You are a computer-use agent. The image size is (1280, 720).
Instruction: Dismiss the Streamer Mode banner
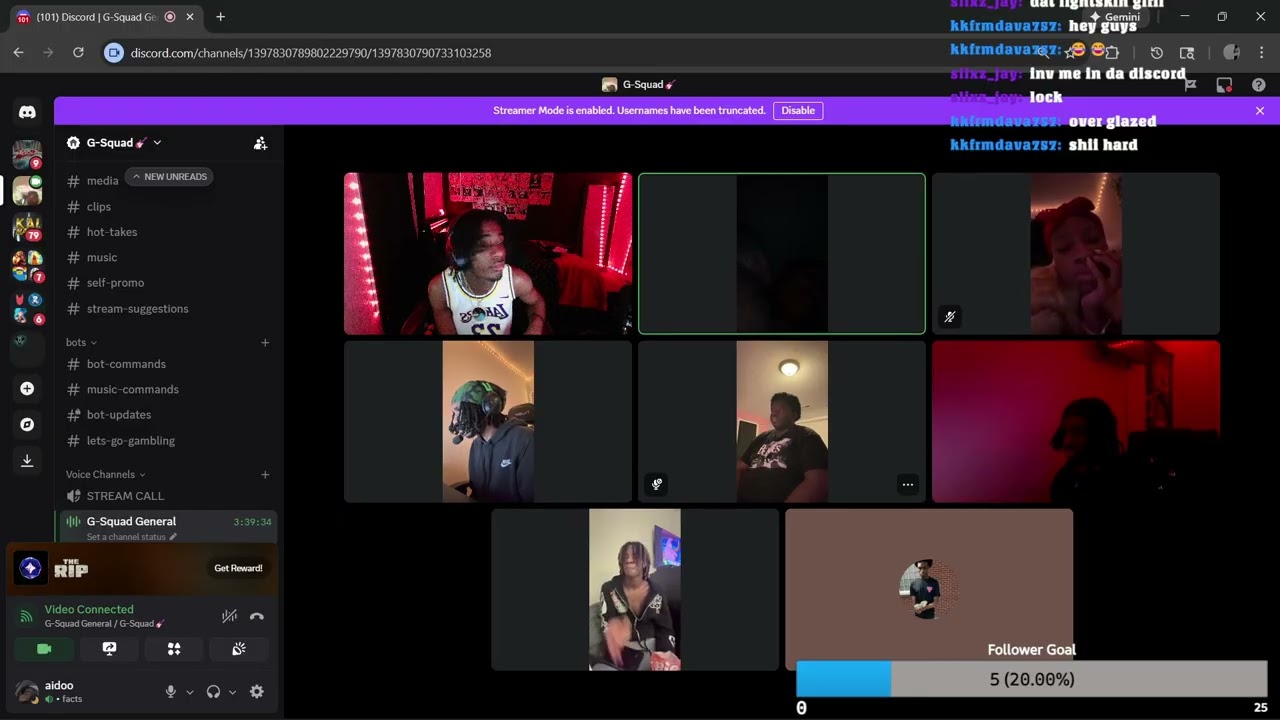(x=1260, y=110)
